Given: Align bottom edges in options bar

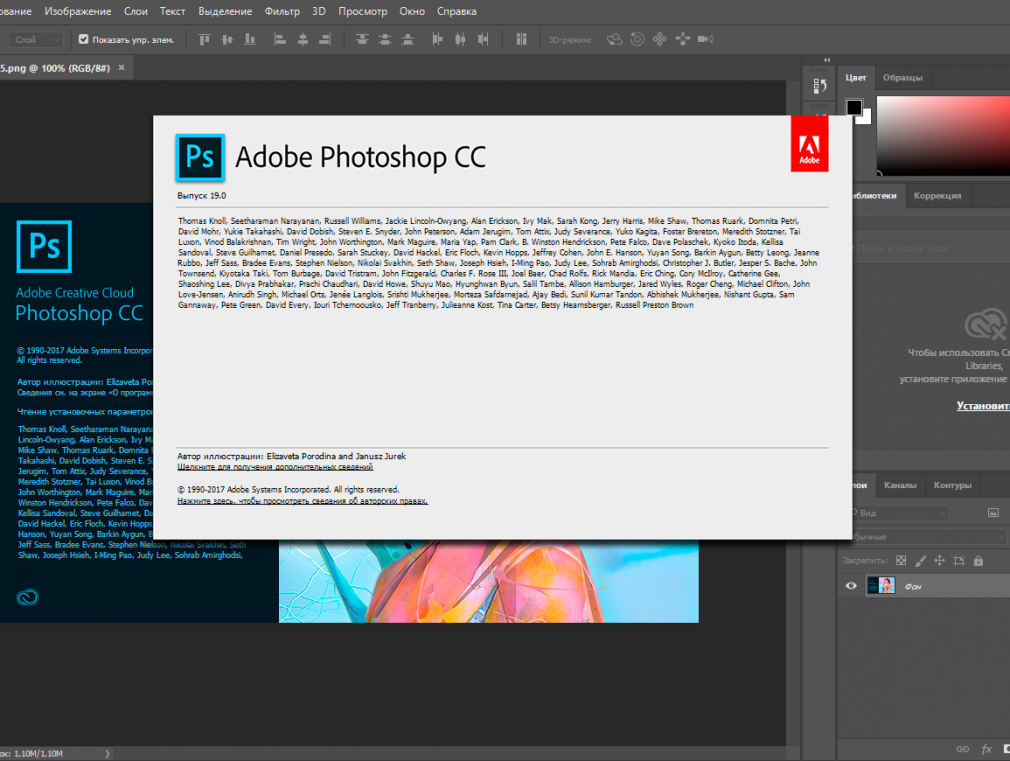Looking at the screenshot, I should [250, 39].
